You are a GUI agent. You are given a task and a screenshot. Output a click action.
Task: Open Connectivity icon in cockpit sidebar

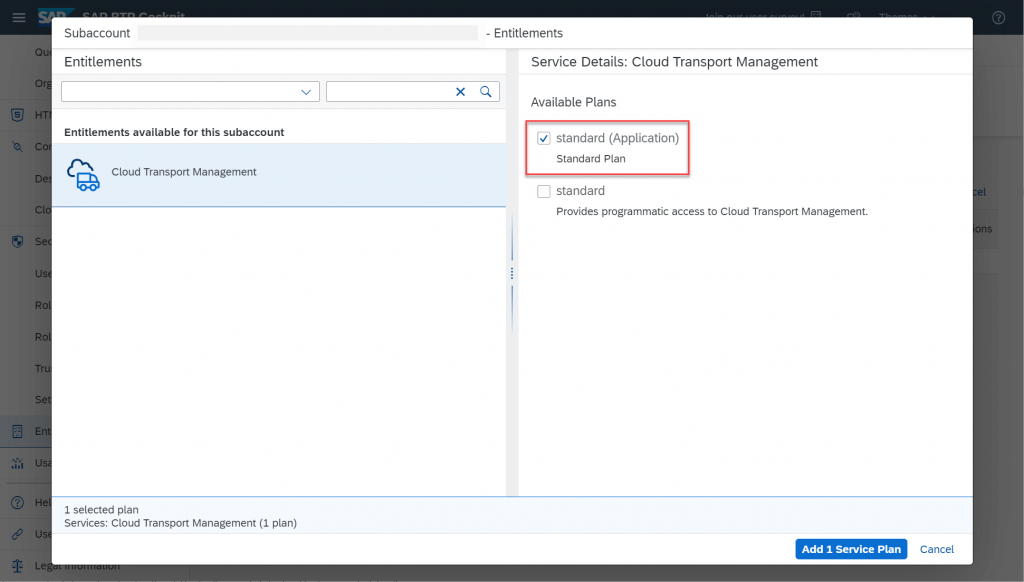[x=18, y=146]
